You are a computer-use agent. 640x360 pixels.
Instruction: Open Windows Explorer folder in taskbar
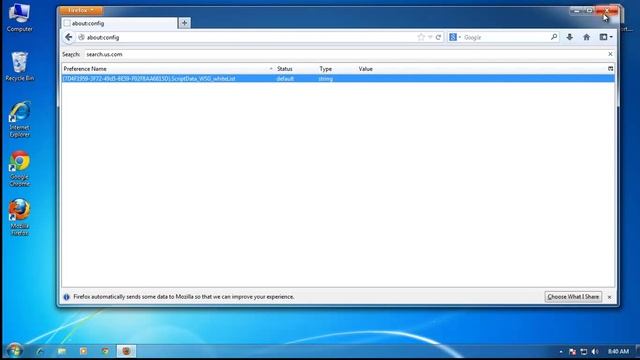coord(62,351)
